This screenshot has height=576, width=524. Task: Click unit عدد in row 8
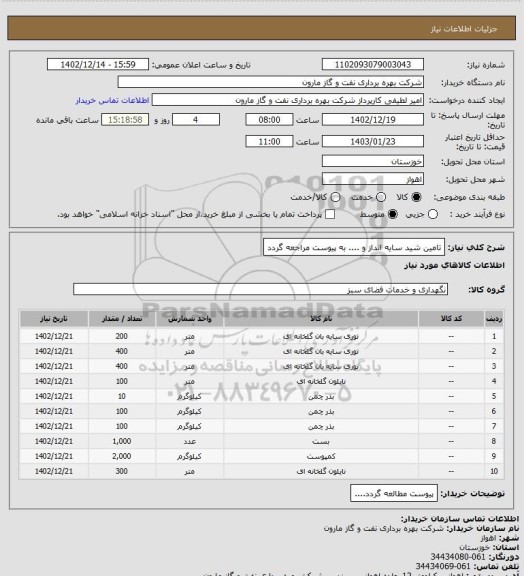click(x=190, y=441)
